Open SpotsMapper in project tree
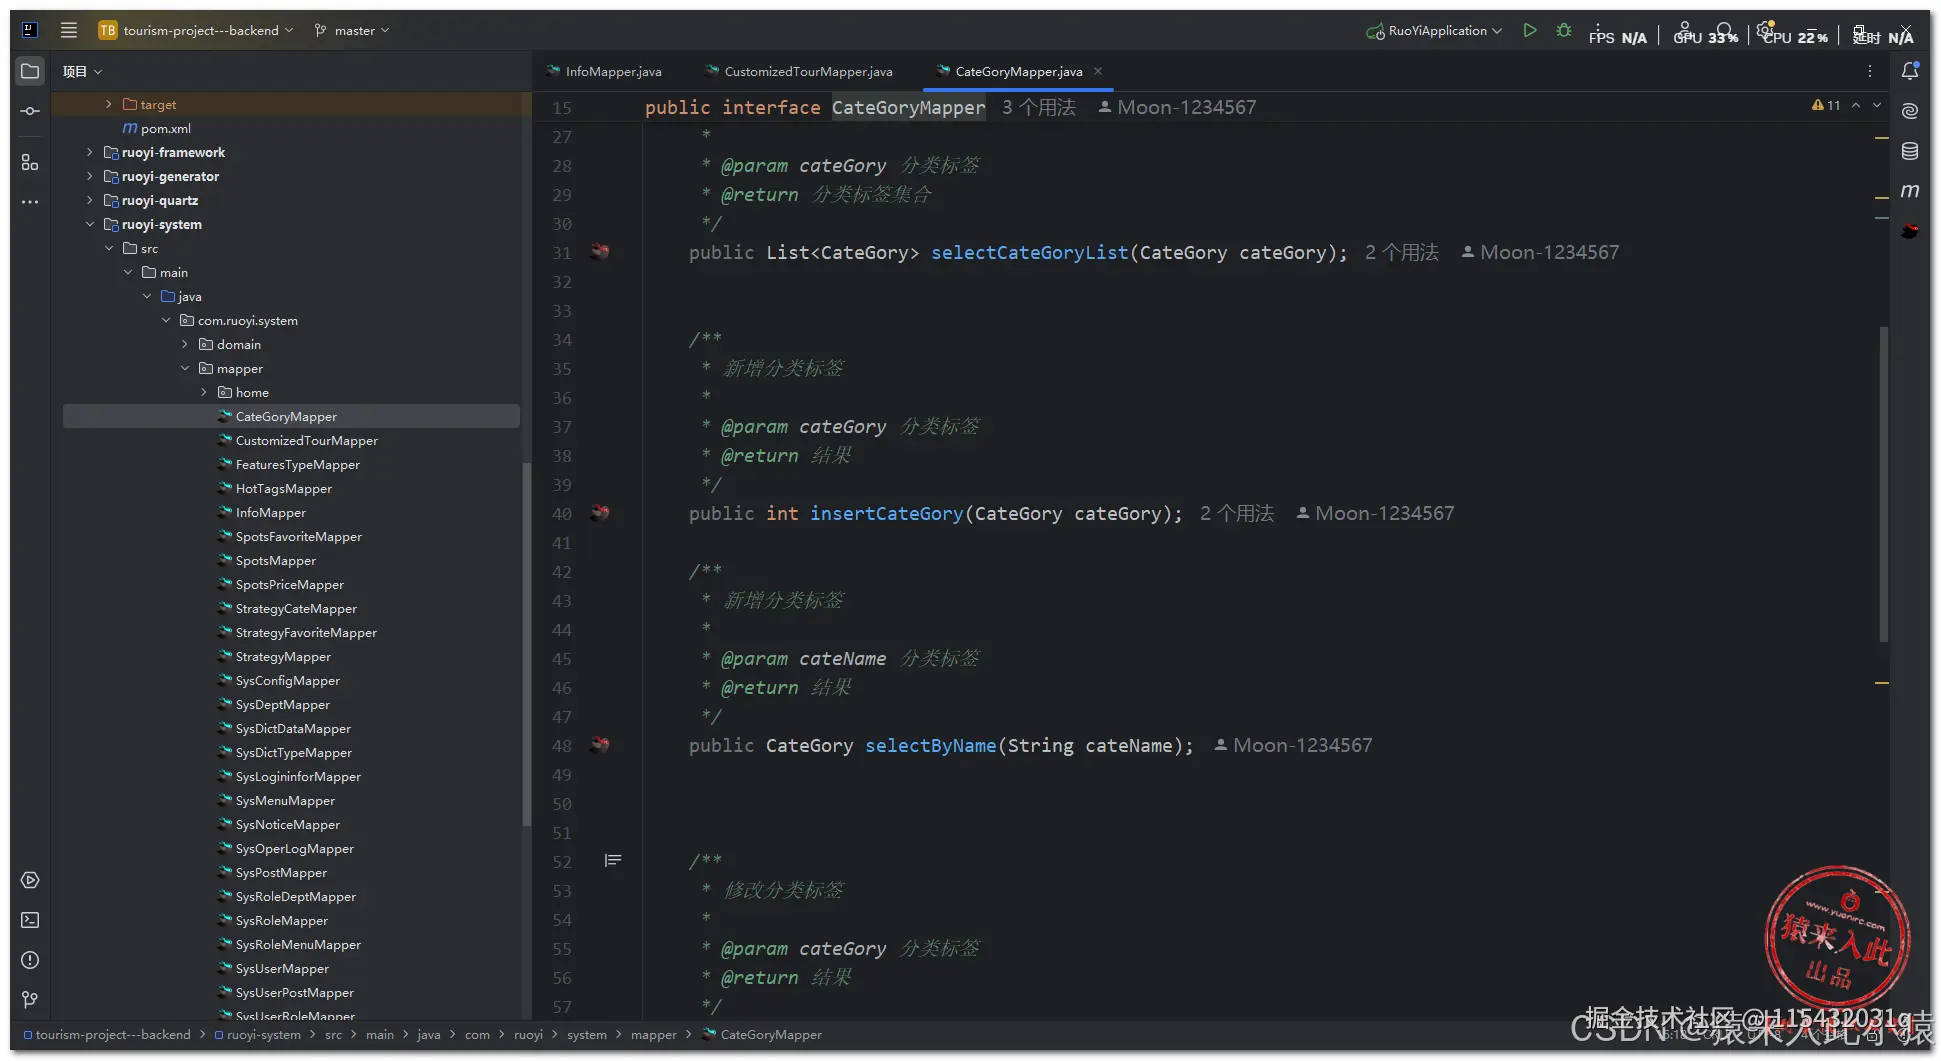Screen dimensions: 1941x1061 tap(275, 561)
